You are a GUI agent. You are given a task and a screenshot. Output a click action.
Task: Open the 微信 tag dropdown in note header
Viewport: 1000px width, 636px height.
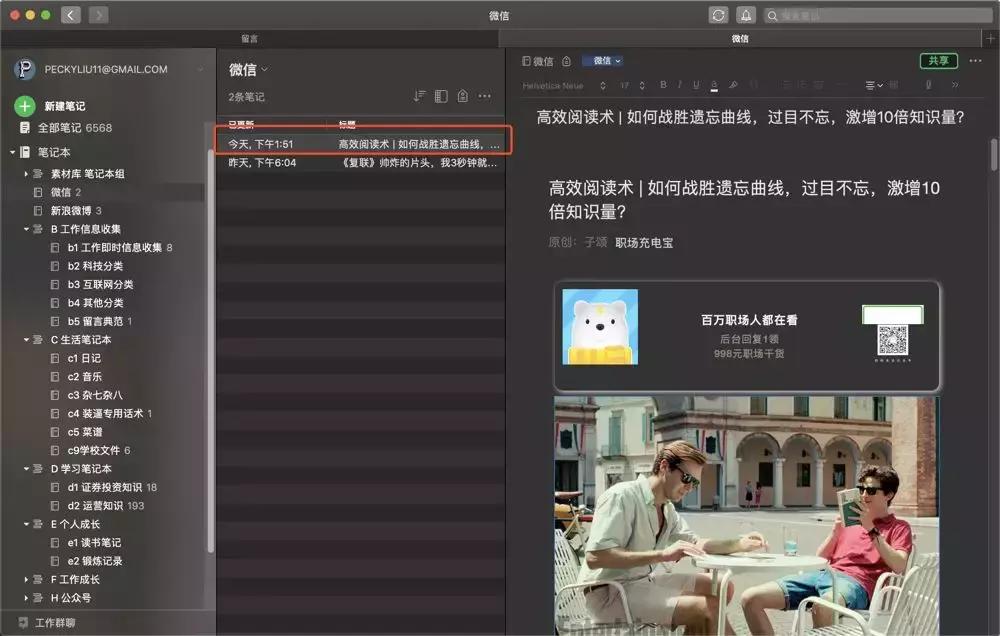coord(604,60)
